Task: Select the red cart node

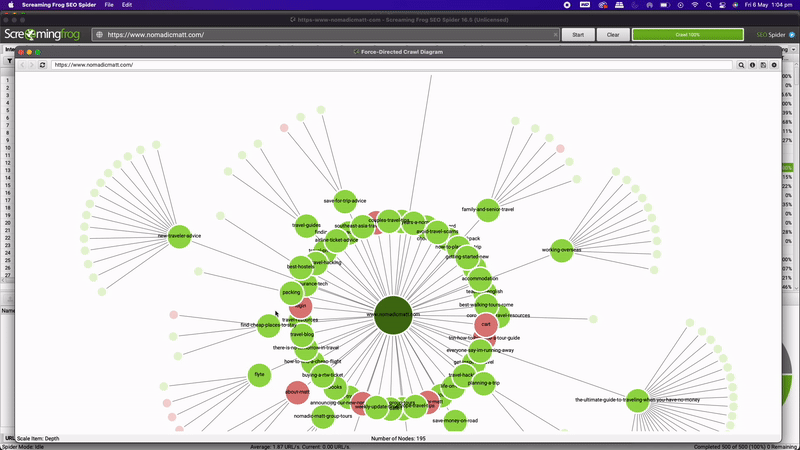Action: pos(486,324)
